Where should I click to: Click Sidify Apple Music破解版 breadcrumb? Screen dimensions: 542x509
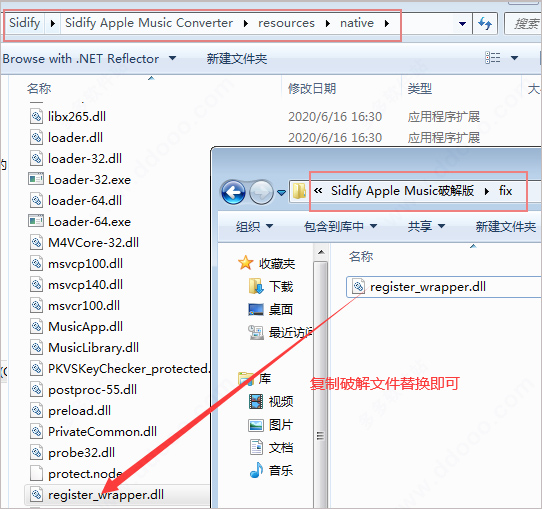[x=403, y=191]
